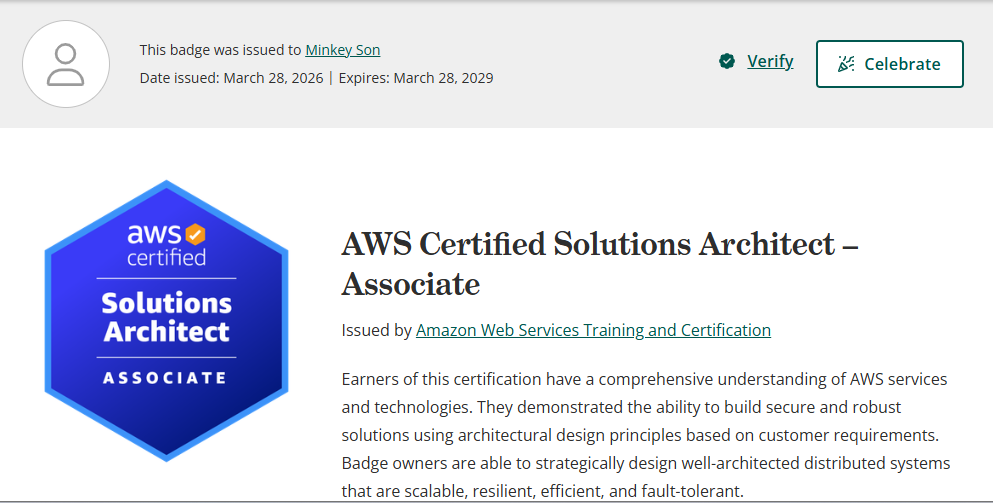Viewport: 993px width, 503px height.
Task: Click the AWS Solutions Architect badge image
Action: (x=167, y=321)
